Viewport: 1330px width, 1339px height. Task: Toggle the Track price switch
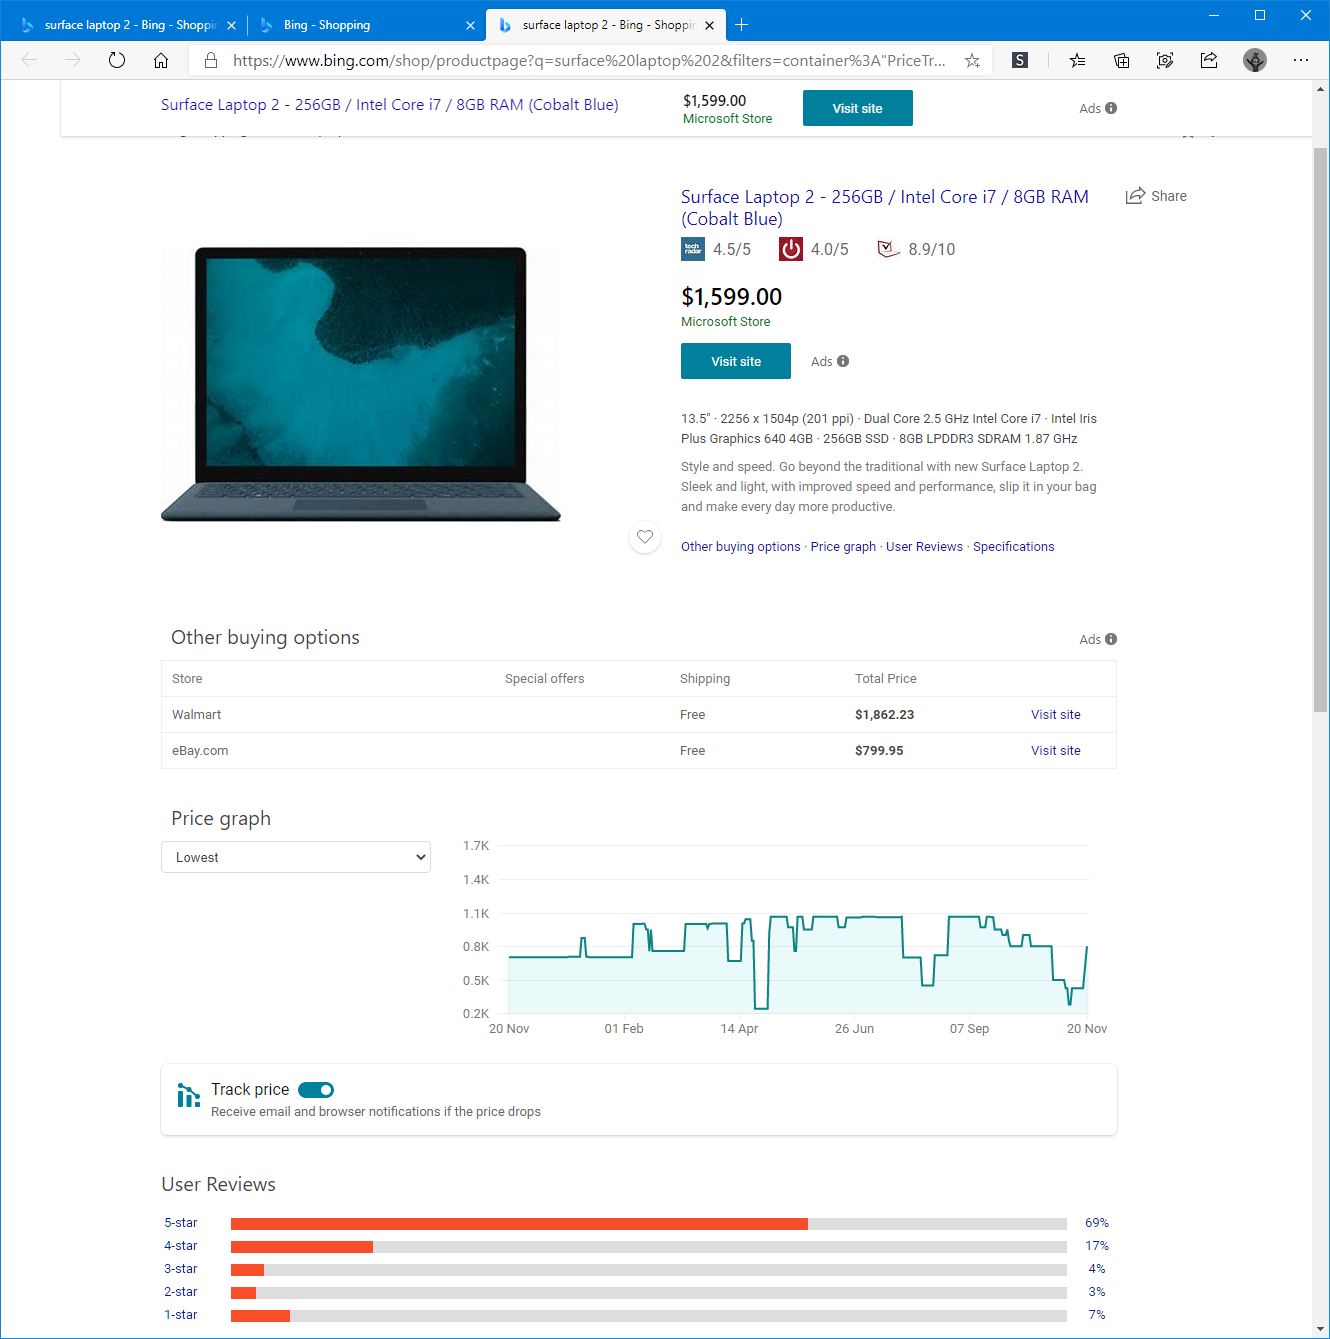(316, 1090)
